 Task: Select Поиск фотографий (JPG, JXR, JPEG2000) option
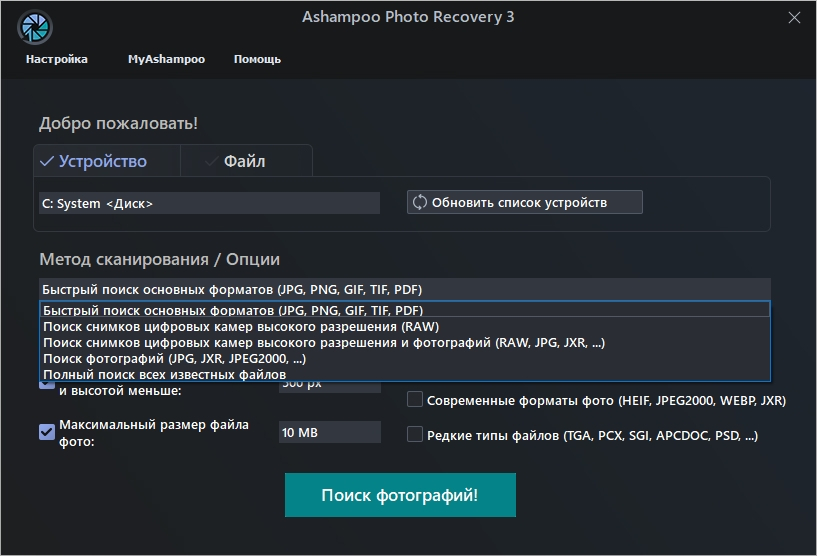(x=174, y=358)
